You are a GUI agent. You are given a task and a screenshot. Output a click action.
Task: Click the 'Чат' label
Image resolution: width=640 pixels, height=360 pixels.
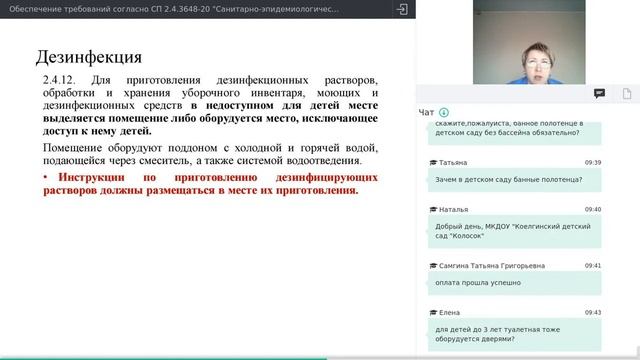tap(426, 112)
